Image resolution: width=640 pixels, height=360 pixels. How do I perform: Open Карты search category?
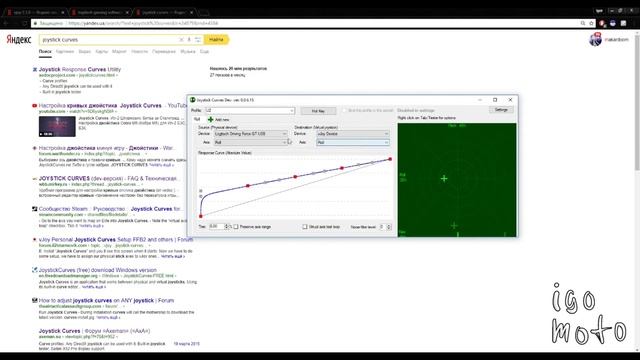tap(102, 51)
